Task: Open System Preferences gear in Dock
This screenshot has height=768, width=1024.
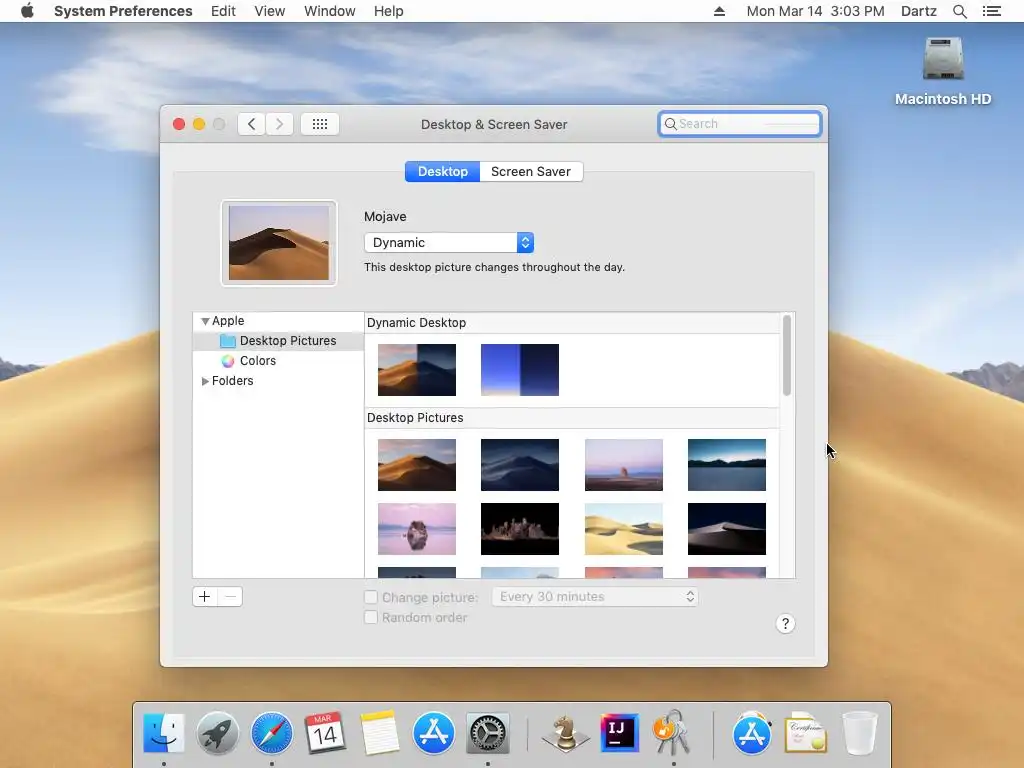Action: point(487,733)
